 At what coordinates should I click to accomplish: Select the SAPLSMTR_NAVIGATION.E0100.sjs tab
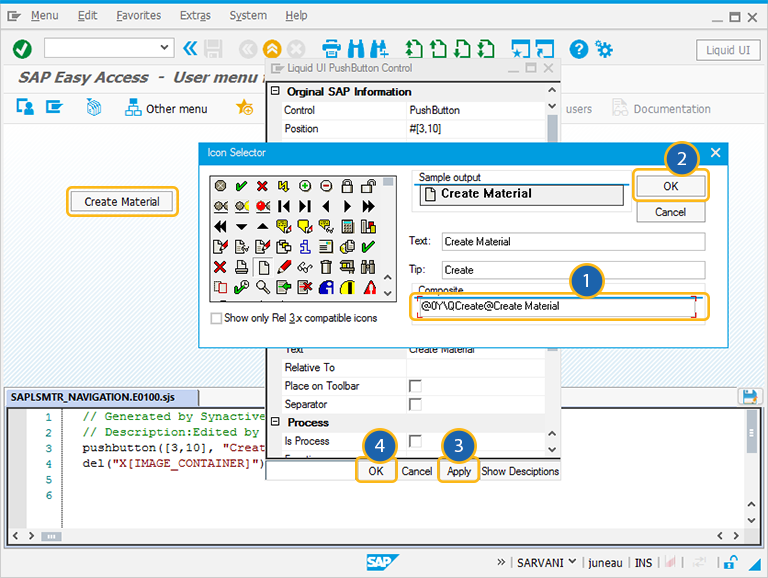(x=101, y=397)
